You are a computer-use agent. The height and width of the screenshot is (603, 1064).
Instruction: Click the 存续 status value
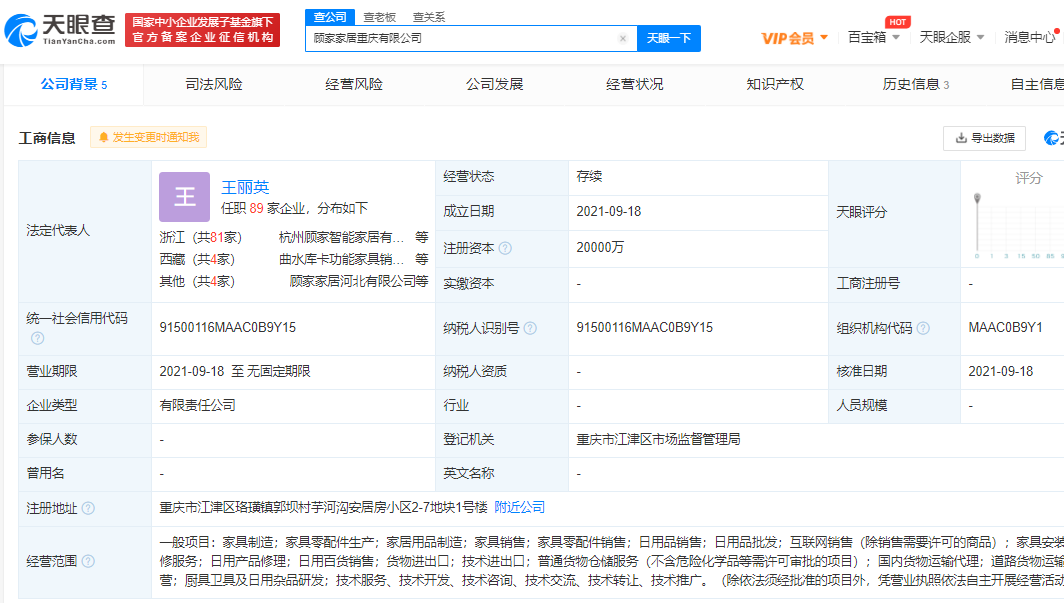(589, 176)
